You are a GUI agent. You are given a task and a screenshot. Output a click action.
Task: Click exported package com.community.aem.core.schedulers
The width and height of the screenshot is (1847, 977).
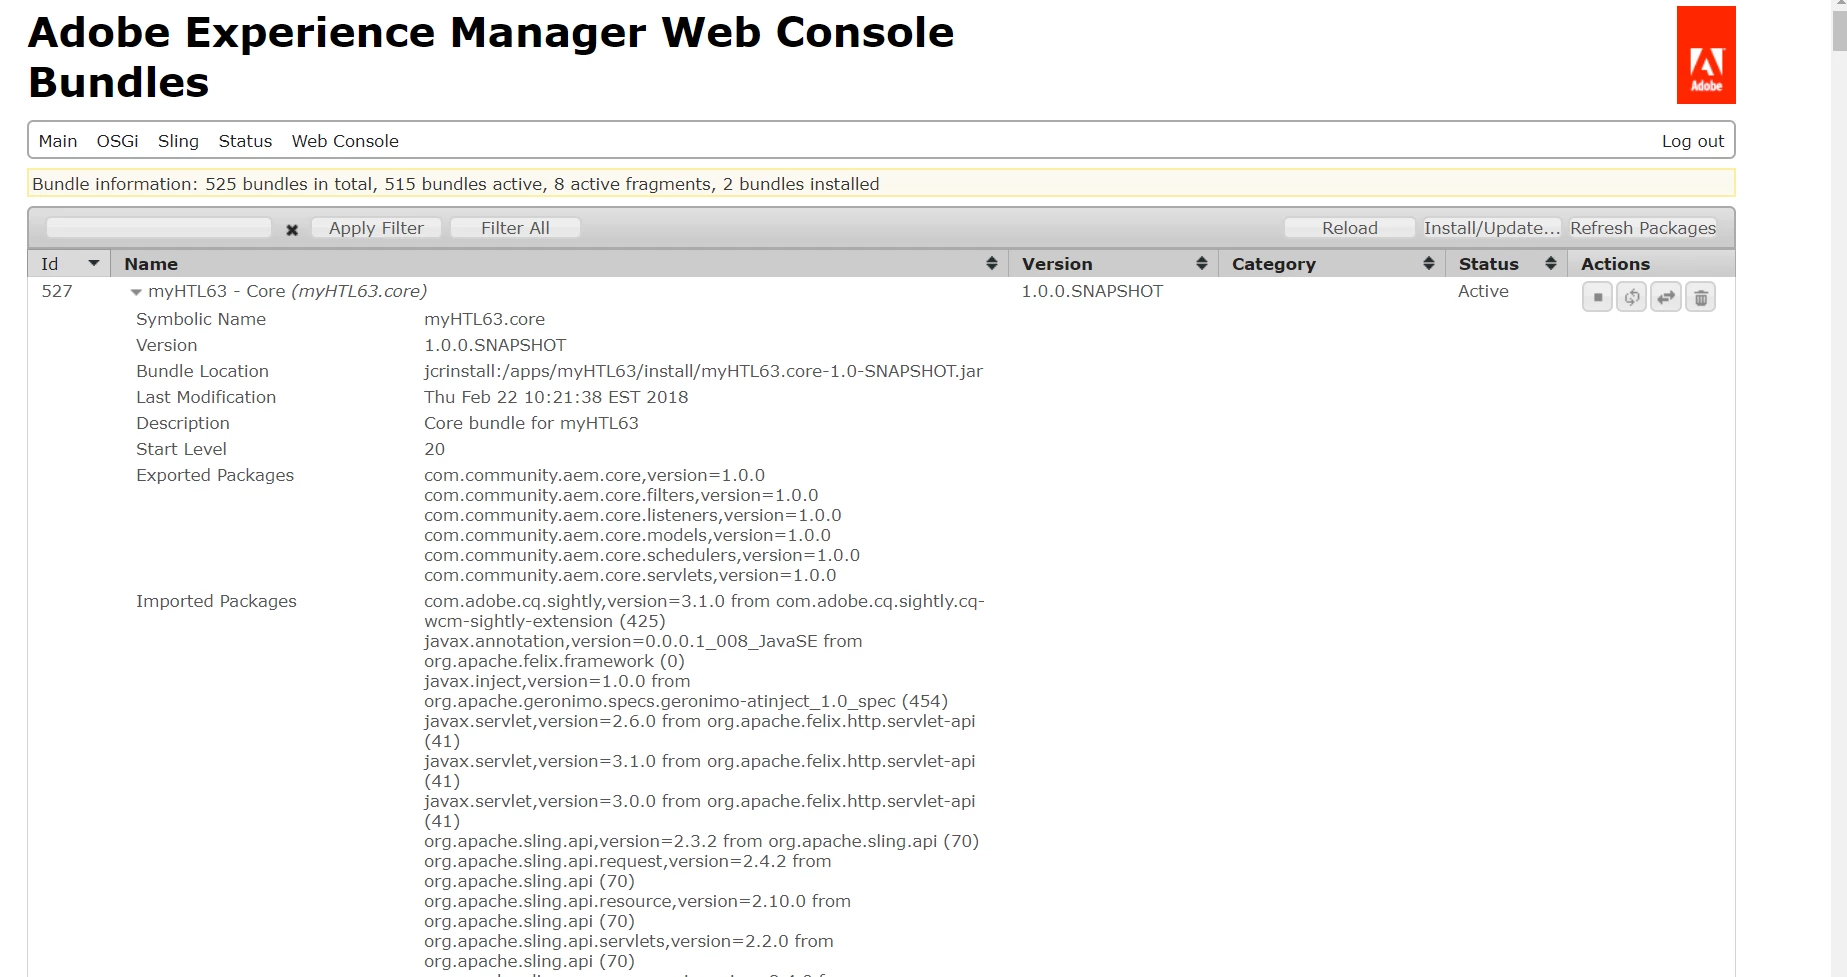pyautogui.click(x=642, y=555)
